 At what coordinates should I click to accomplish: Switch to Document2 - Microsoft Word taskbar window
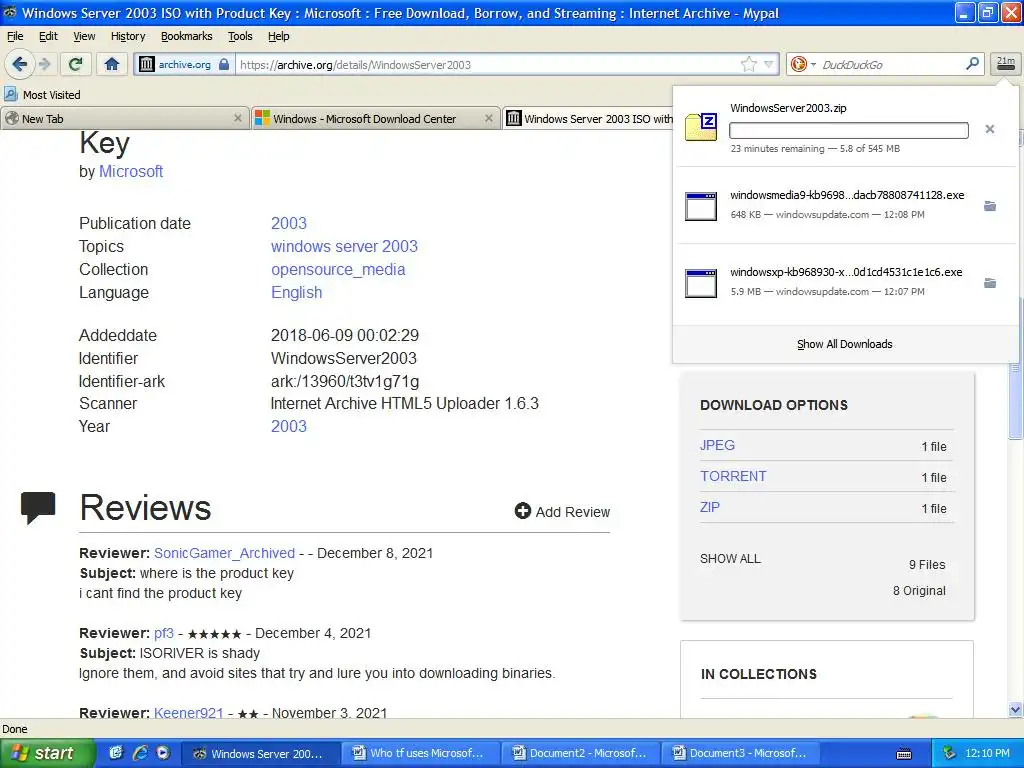[580, 753]
